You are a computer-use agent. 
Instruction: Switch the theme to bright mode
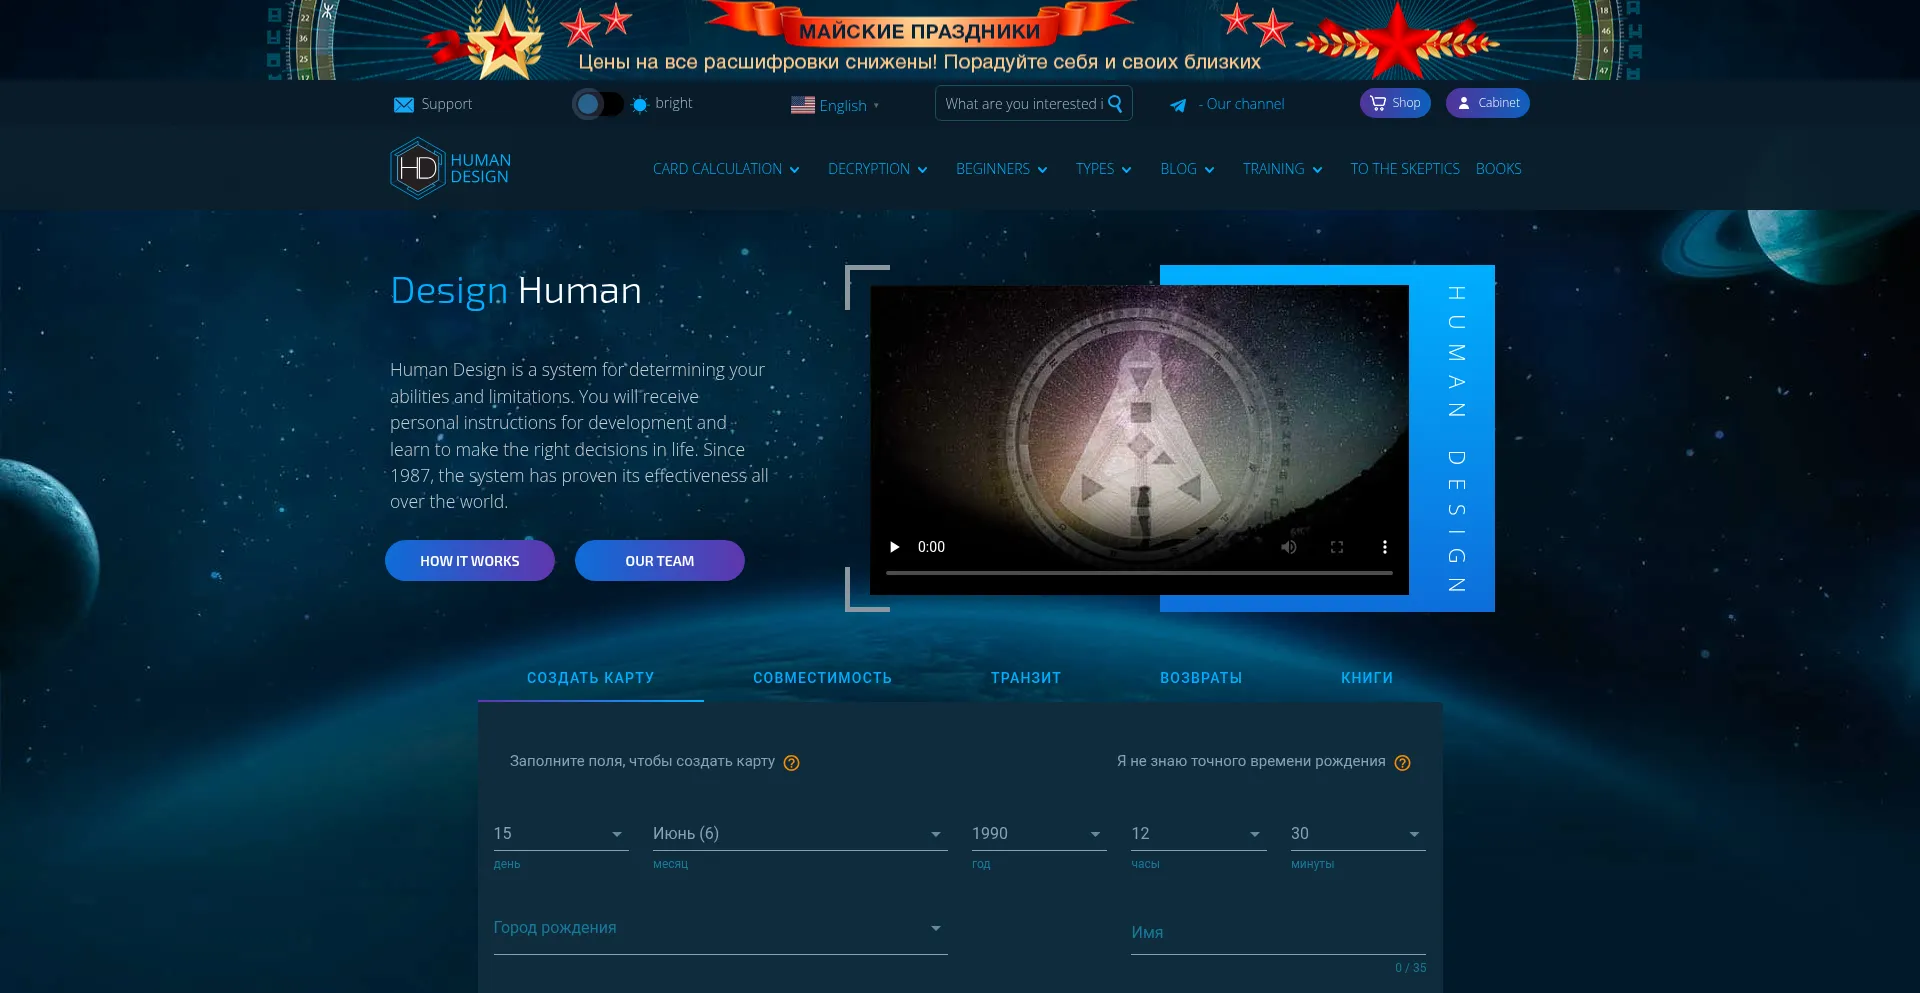pyautogui.click(x=598, y=103)
